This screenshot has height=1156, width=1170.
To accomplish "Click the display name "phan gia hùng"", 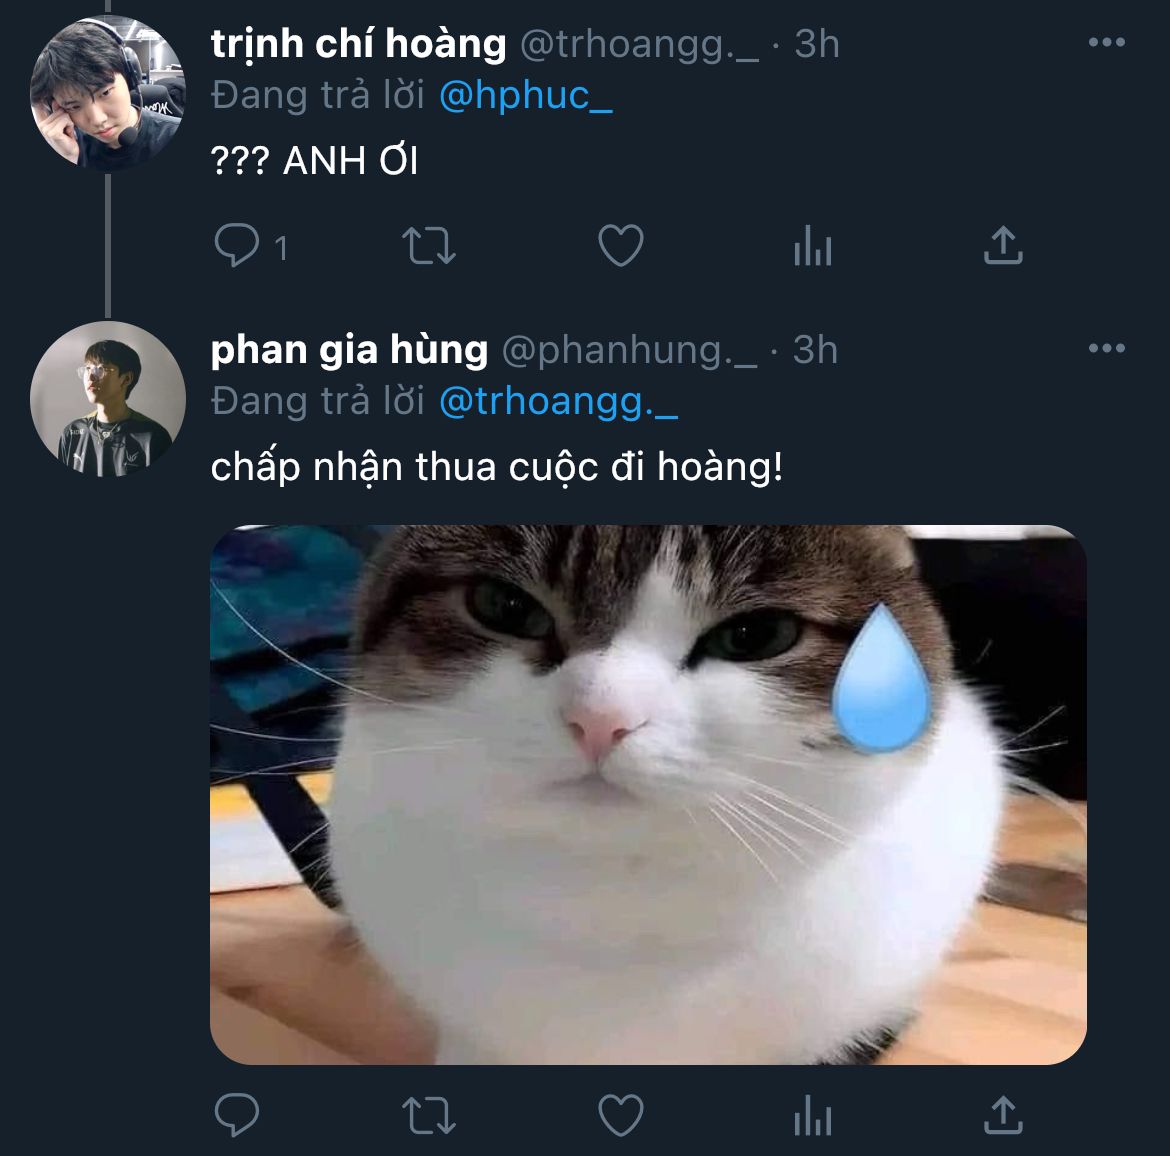I will click(349, 350).
